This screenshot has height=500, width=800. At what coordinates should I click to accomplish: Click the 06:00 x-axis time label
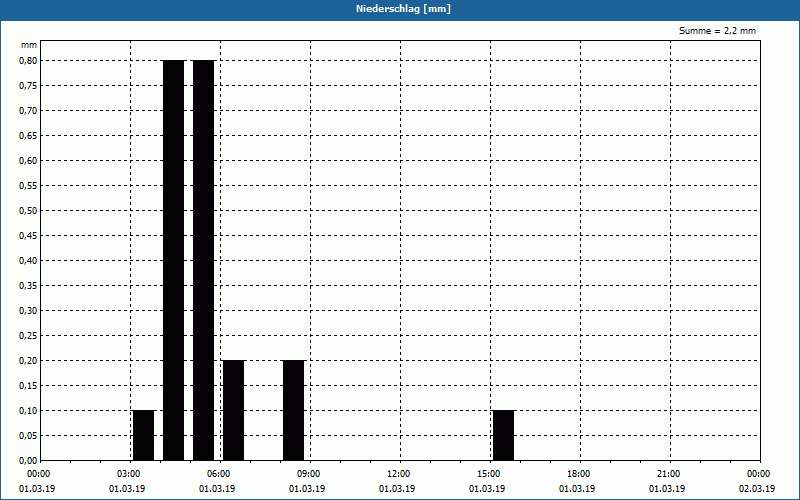click(219, 474)
